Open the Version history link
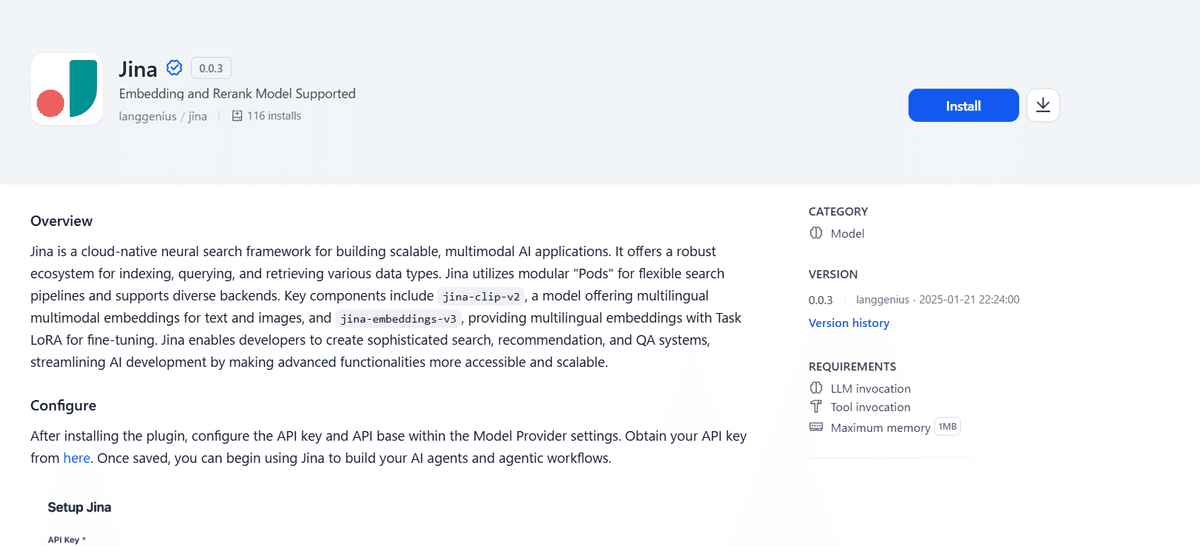1200x547 pixels. coord(848,323)
